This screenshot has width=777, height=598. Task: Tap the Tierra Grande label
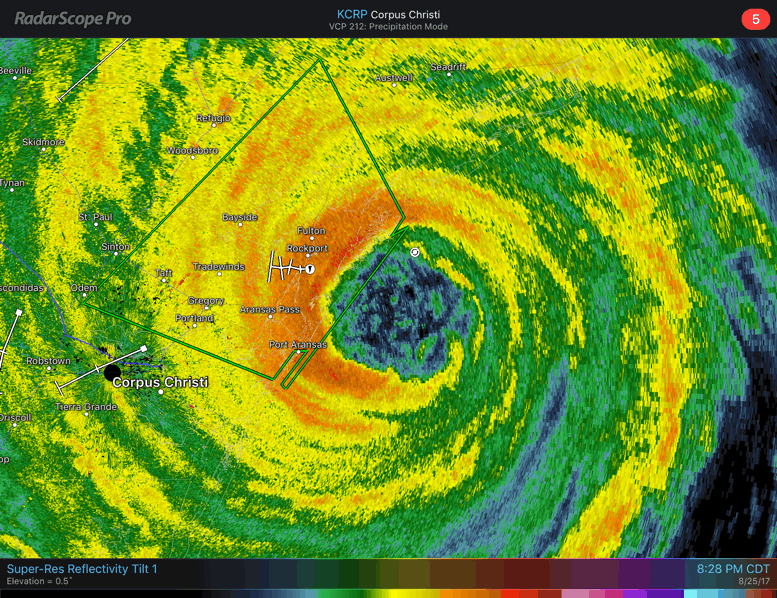[x=86, y=407]
